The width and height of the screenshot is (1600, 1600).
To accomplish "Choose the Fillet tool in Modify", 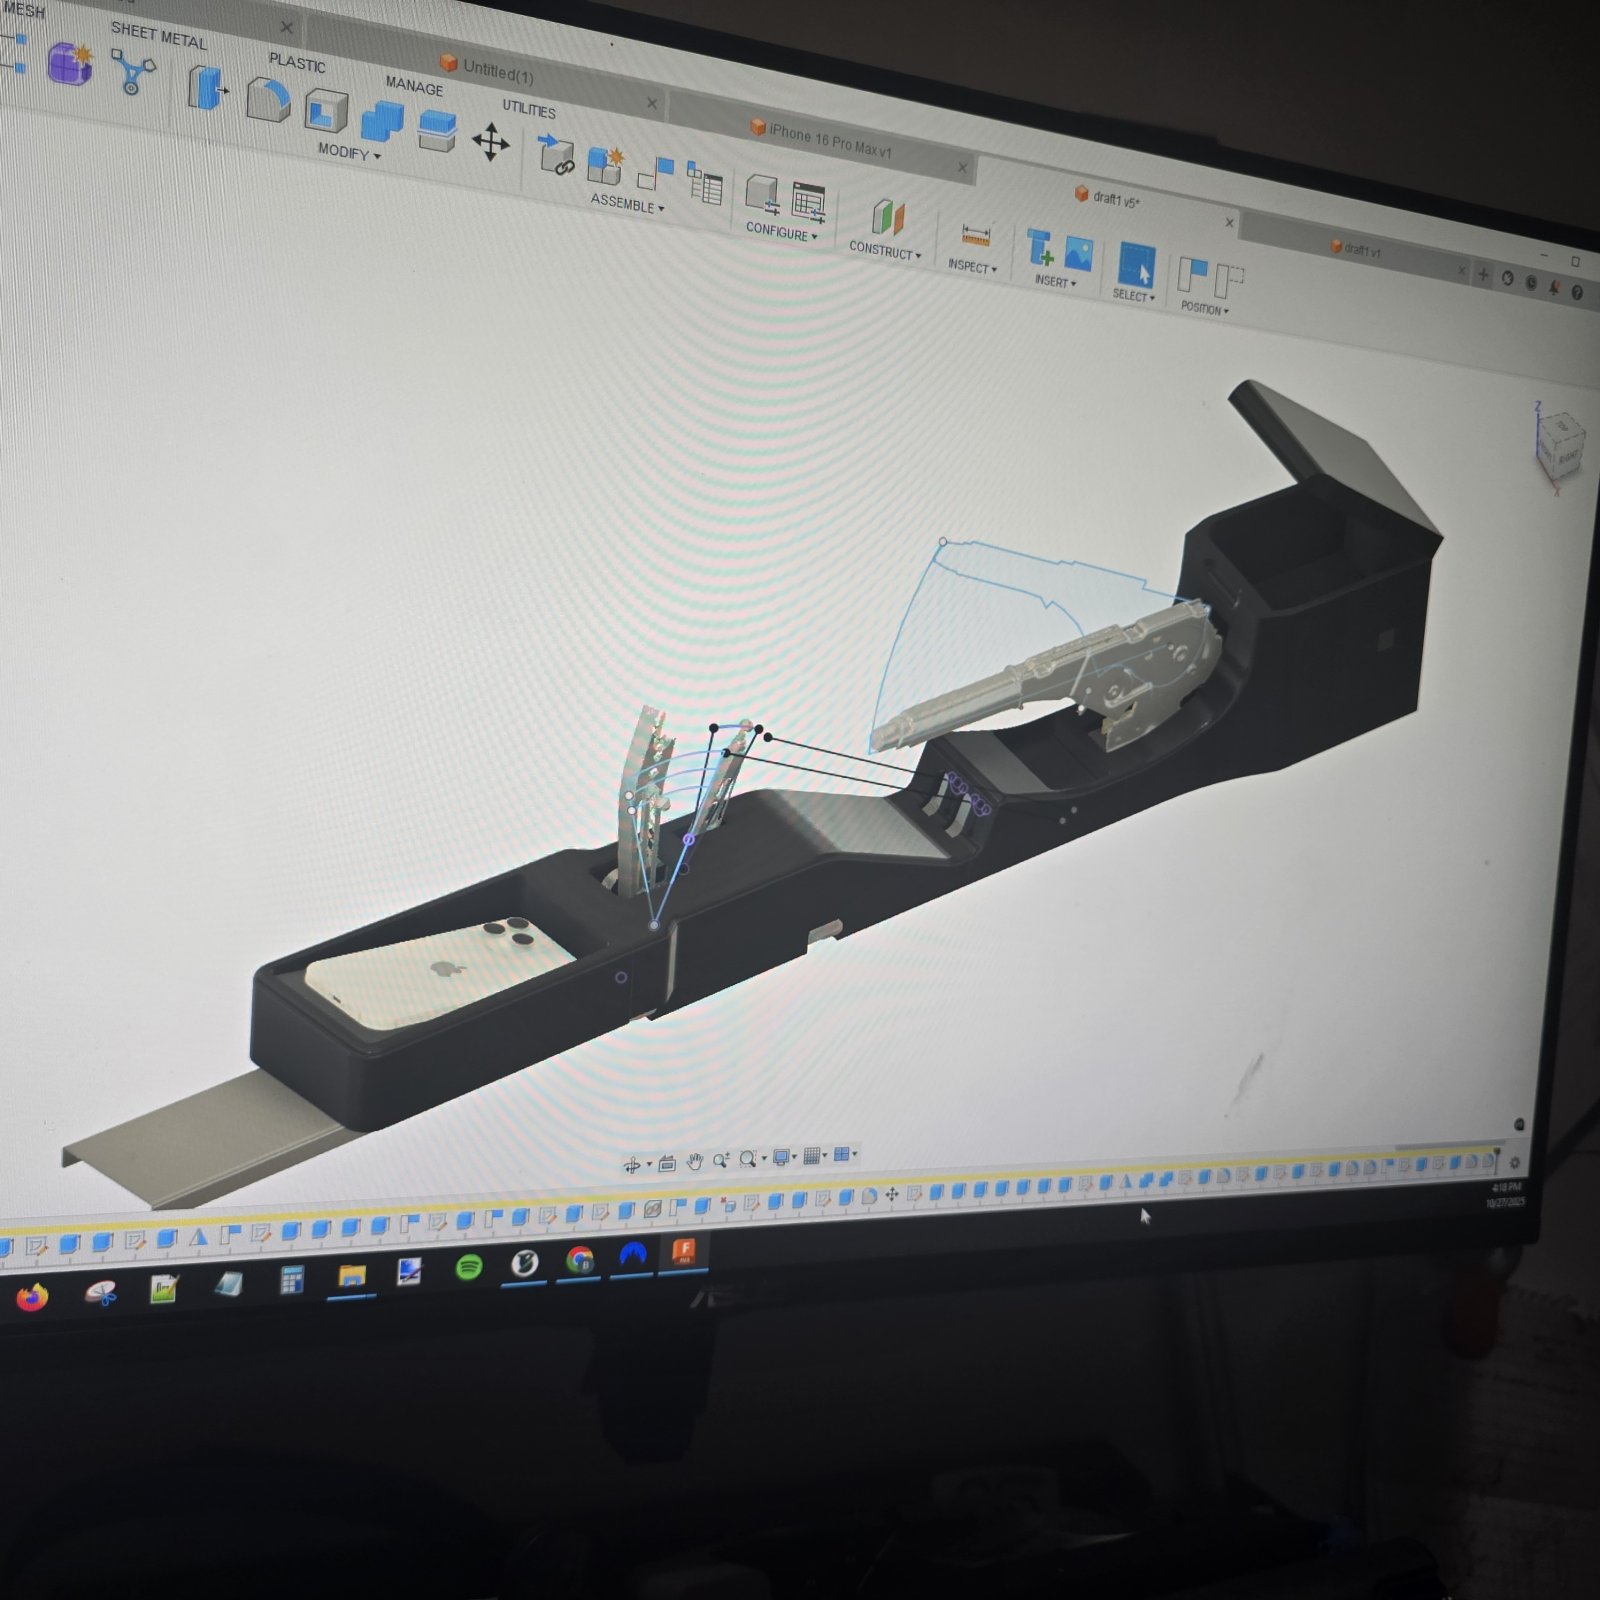I will pyautogui.click(x=267, y=100).
